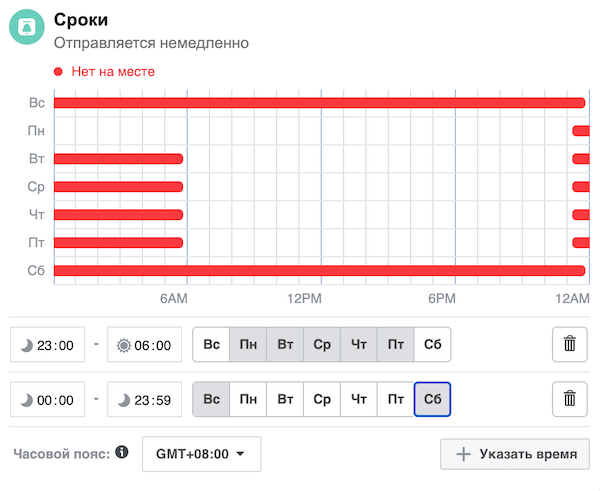This screenshot has width=600, height=491.
Task: Delete the 00:00–23:59 time range
Action: tap(570, 399)
